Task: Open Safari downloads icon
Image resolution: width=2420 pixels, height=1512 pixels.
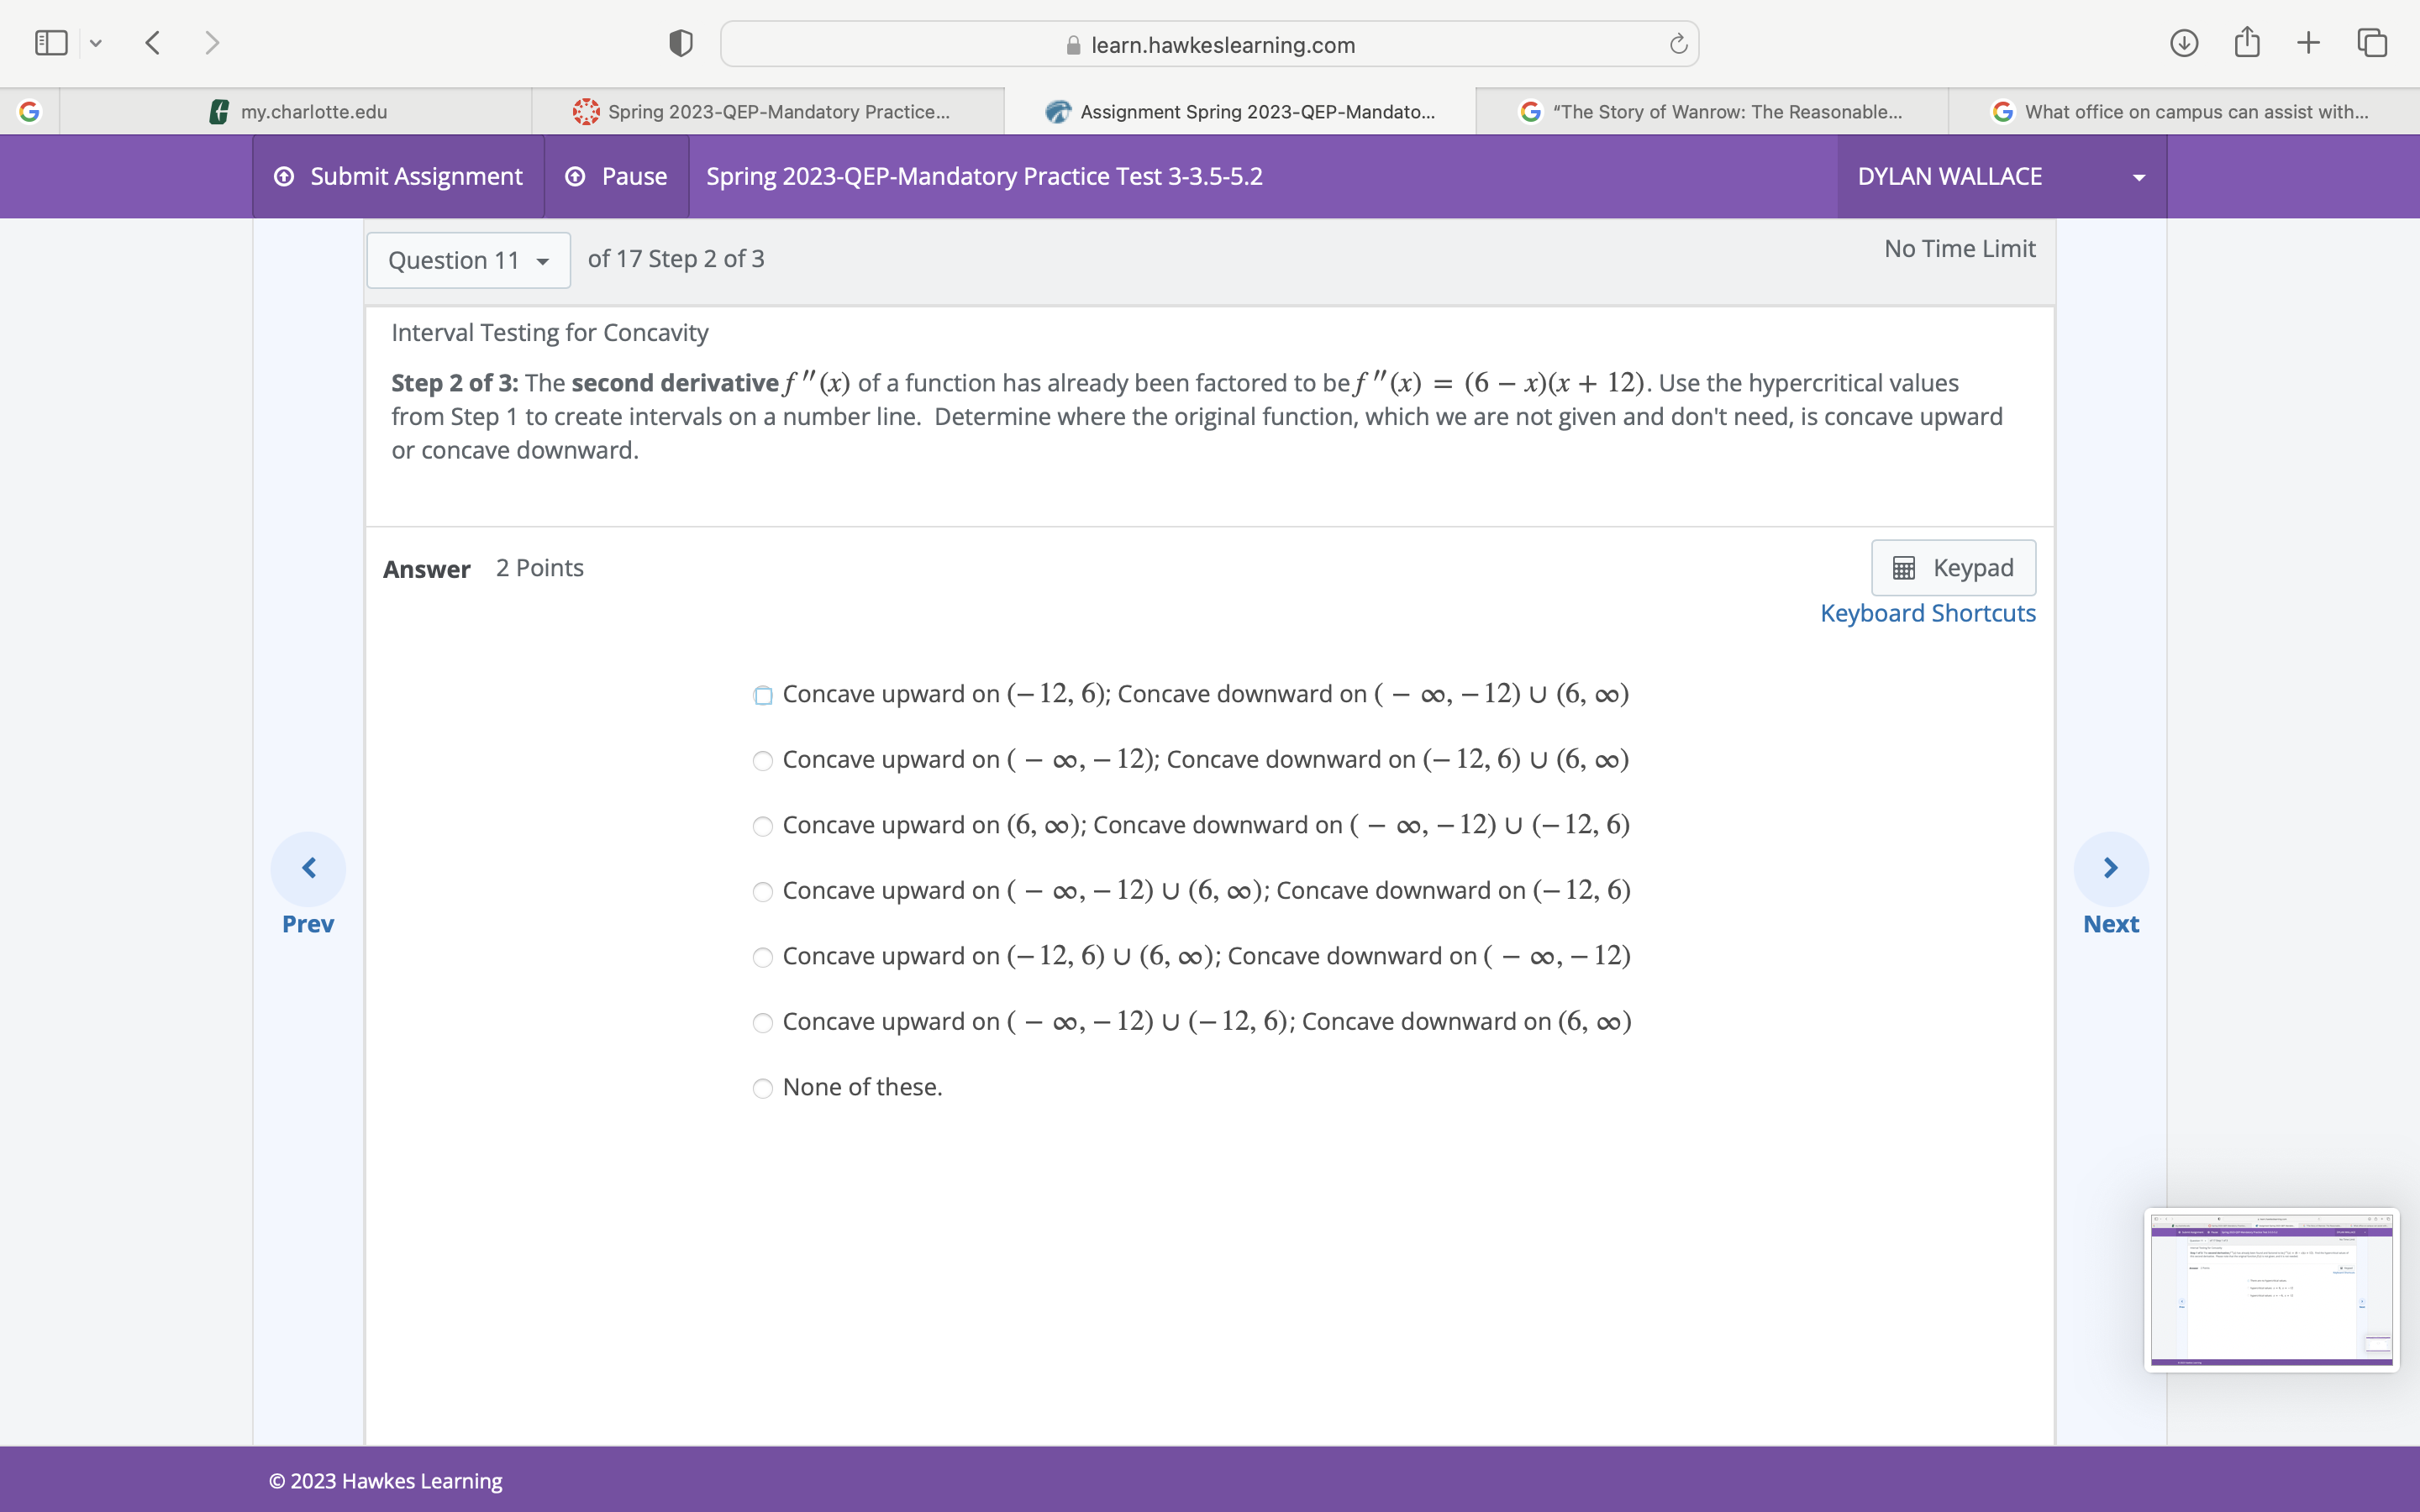Action: click(2183, 43)
